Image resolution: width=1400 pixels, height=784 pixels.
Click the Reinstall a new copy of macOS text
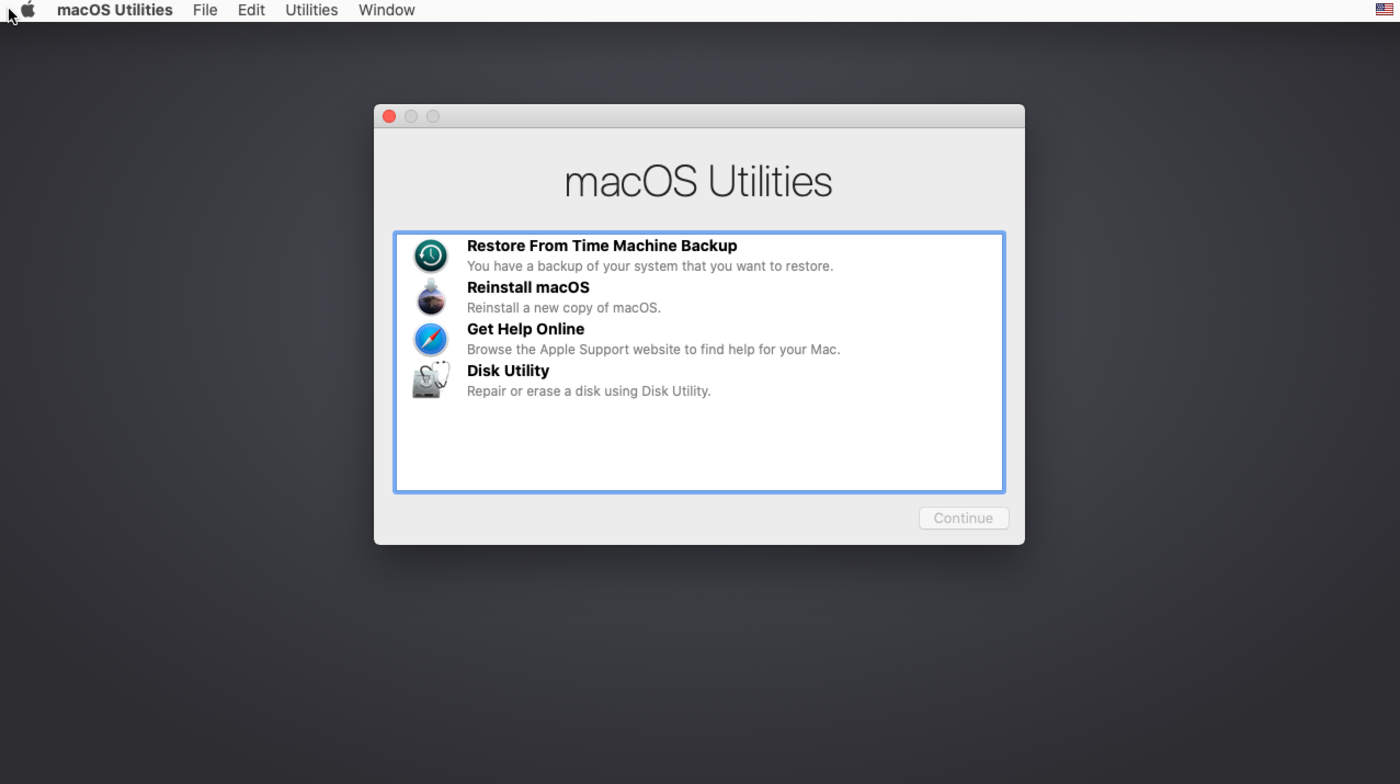[x=563, y=308]
